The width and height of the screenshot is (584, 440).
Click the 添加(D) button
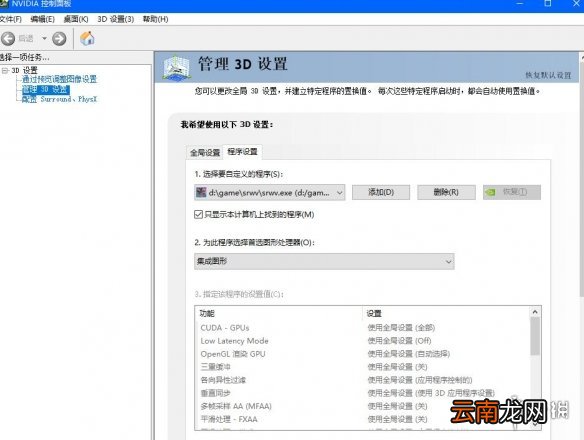tap(381, 192)
